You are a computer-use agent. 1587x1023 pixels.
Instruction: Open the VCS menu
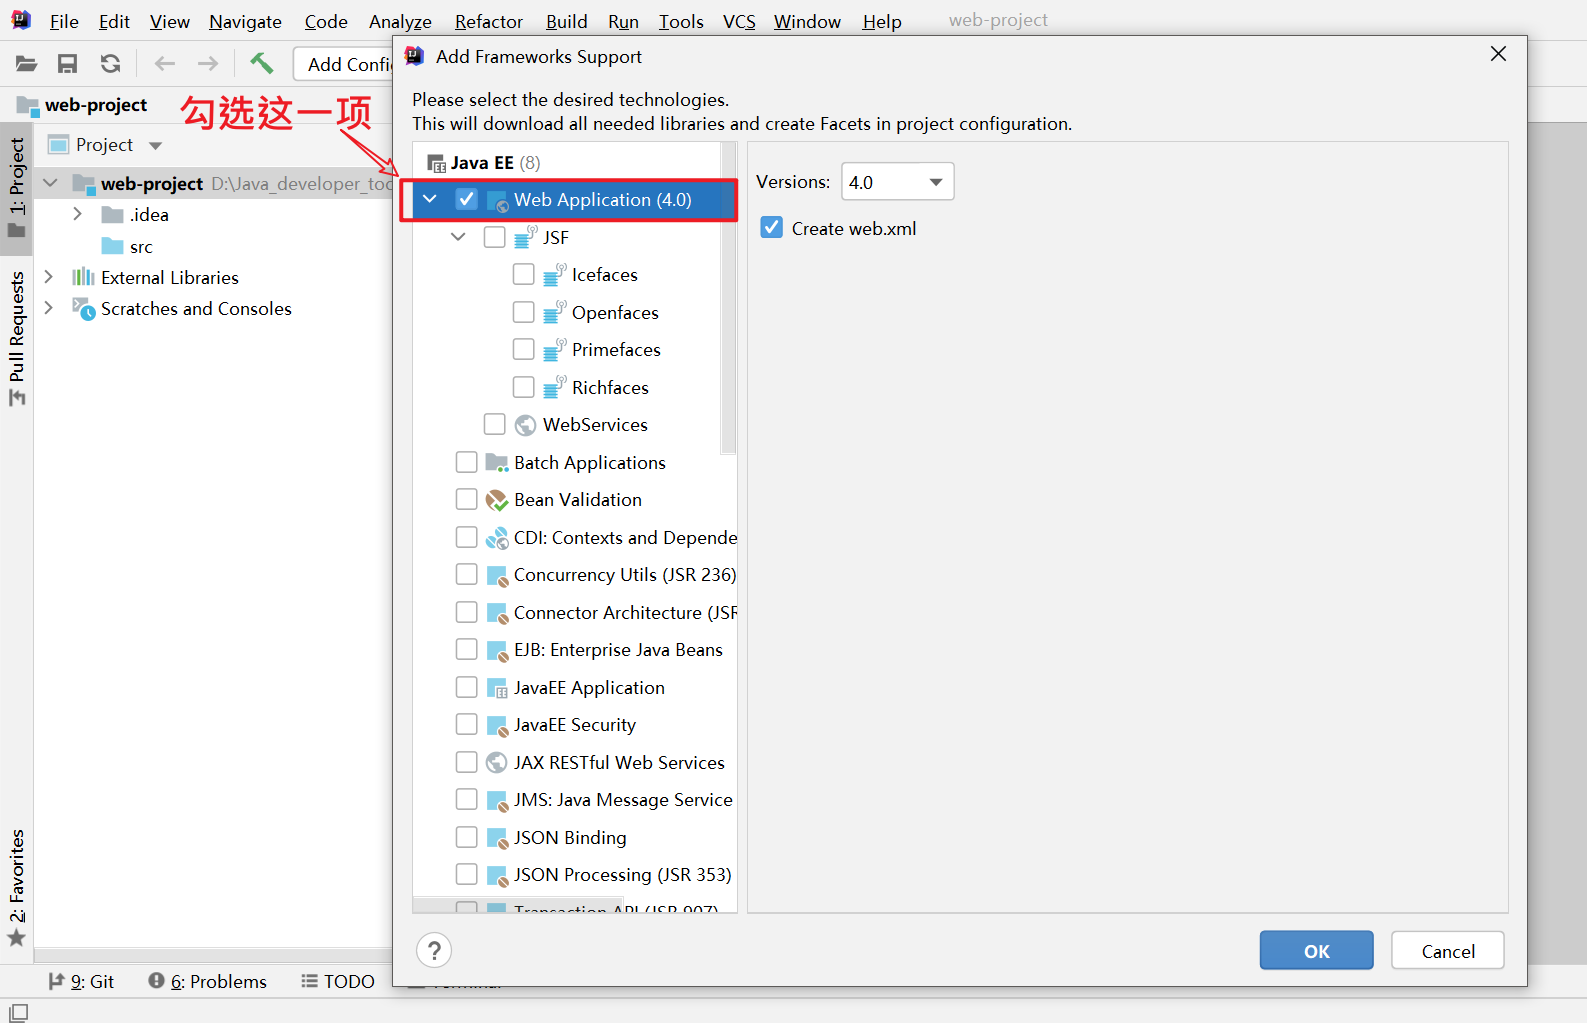[x=739, y=21]
